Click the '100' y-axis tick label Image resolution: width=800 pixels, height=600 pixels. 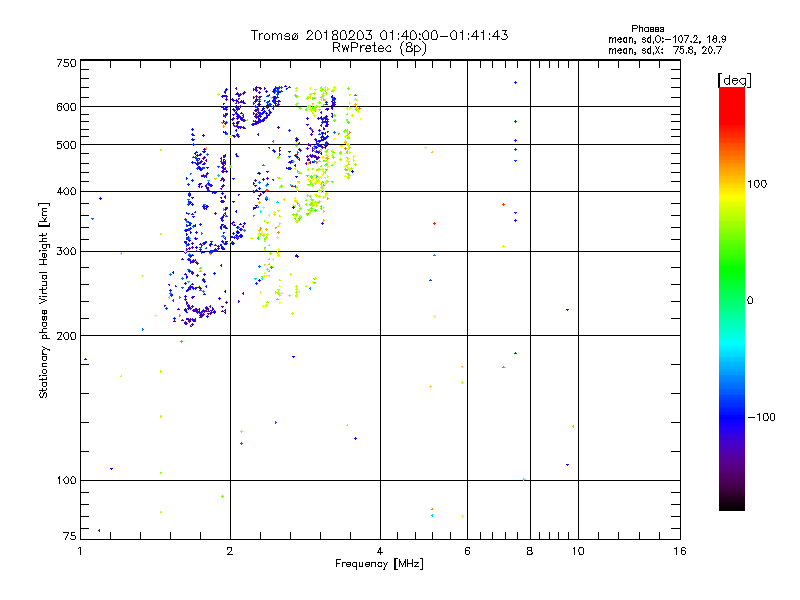point(66,481)
